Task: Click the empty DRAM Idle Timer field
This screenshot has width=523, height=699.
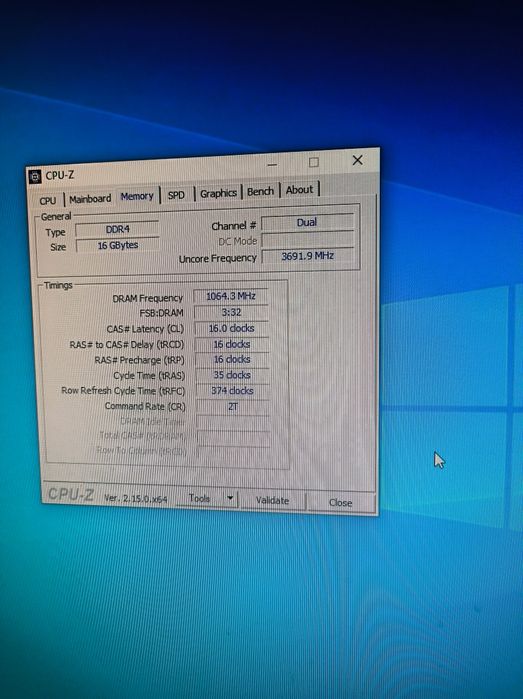Action: (x=233, y=422)
